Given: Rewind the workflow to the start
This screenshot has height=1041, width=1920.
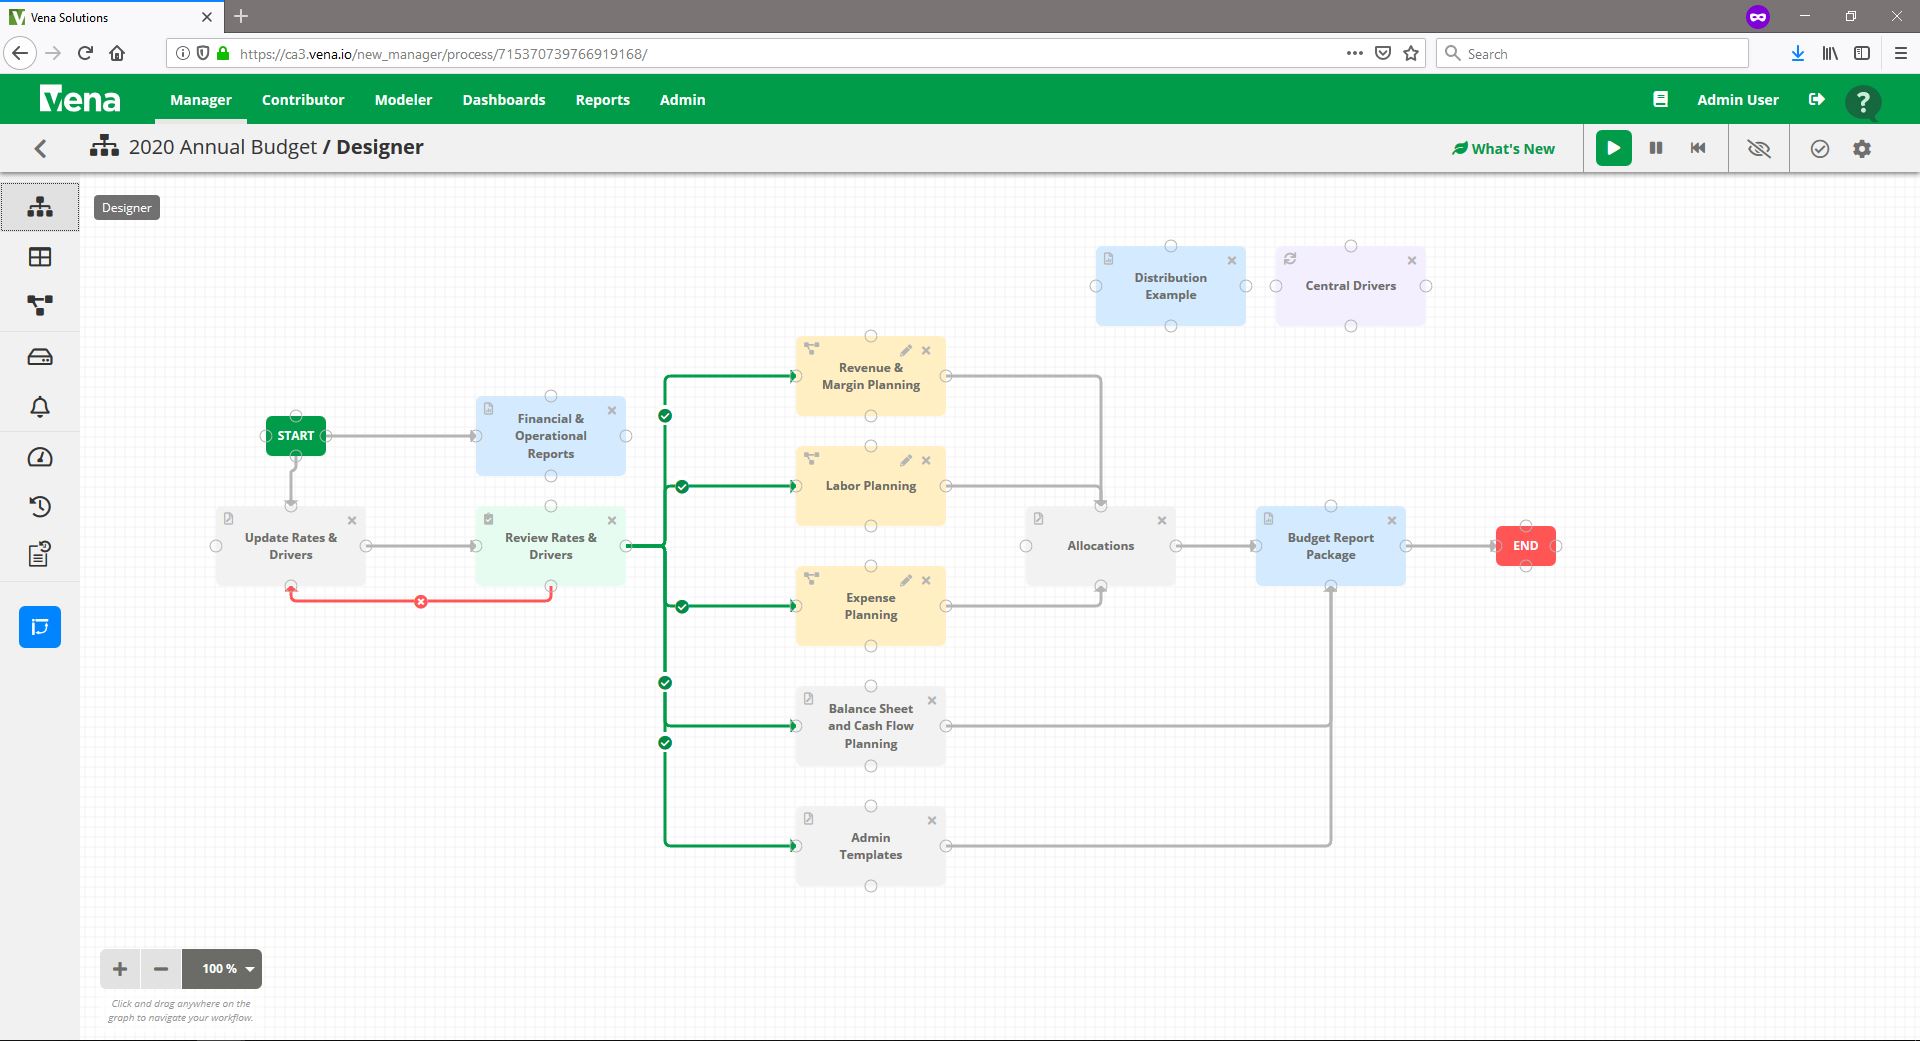Looking at the screenshot, I should (1698, 148).
